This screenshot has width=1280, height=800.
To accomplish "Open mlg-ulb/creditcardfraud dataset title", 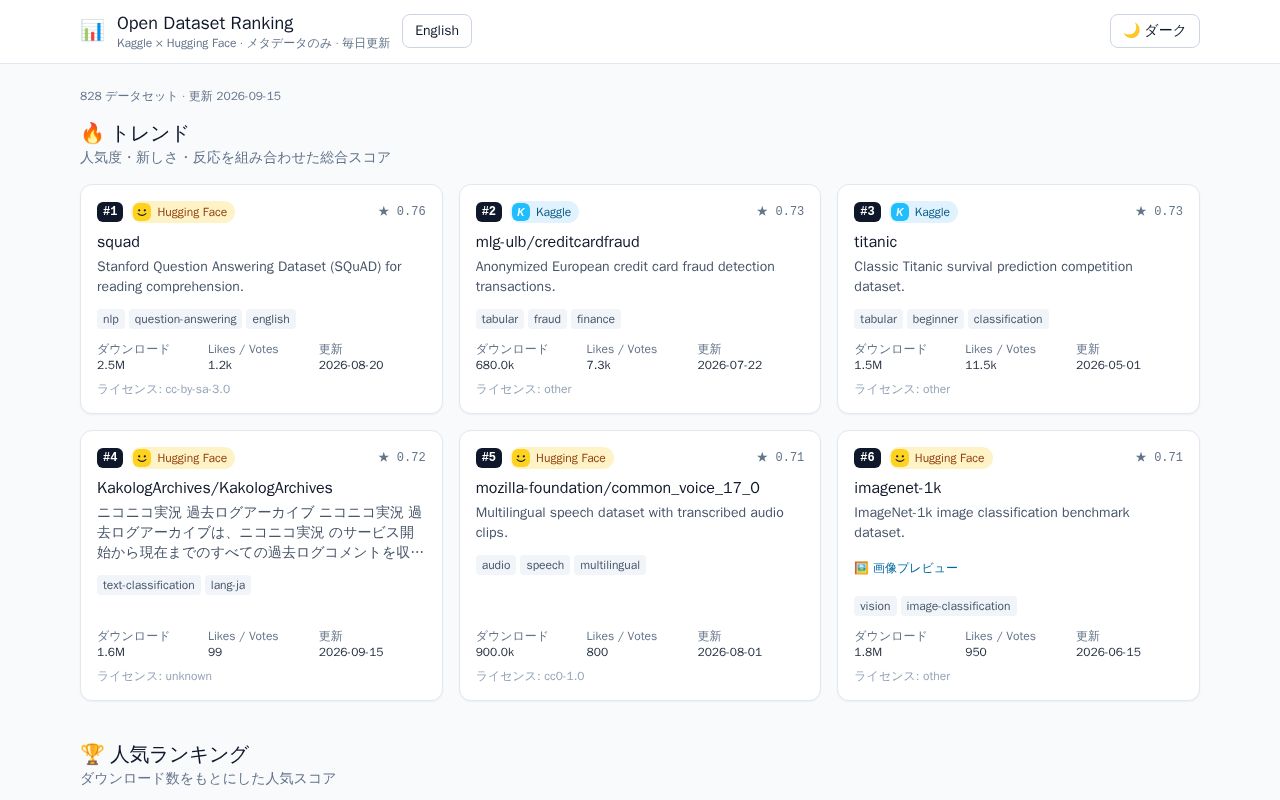I will click(557, 242).
